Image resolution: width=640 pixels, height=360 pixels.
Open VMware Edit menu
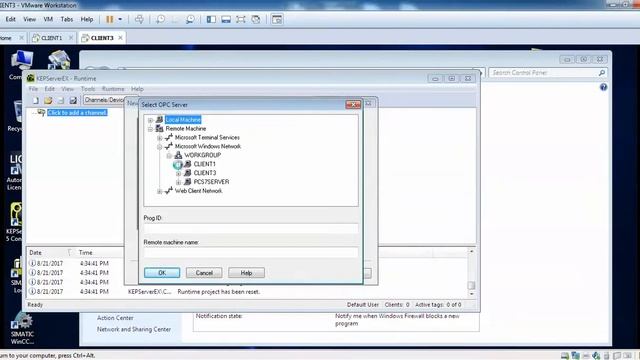pyautogui.click(x=11, y=19)
